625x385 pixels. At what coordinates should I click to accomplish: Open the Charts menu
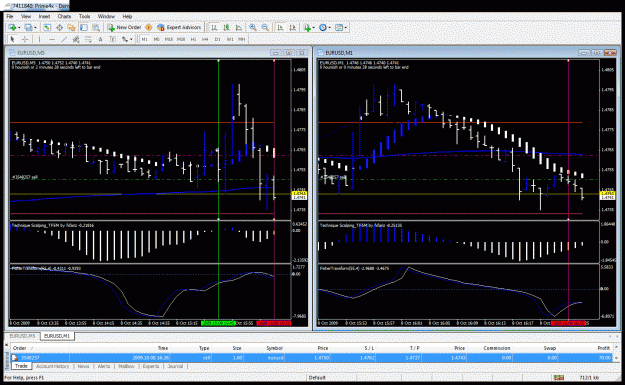tap(64, 16)
